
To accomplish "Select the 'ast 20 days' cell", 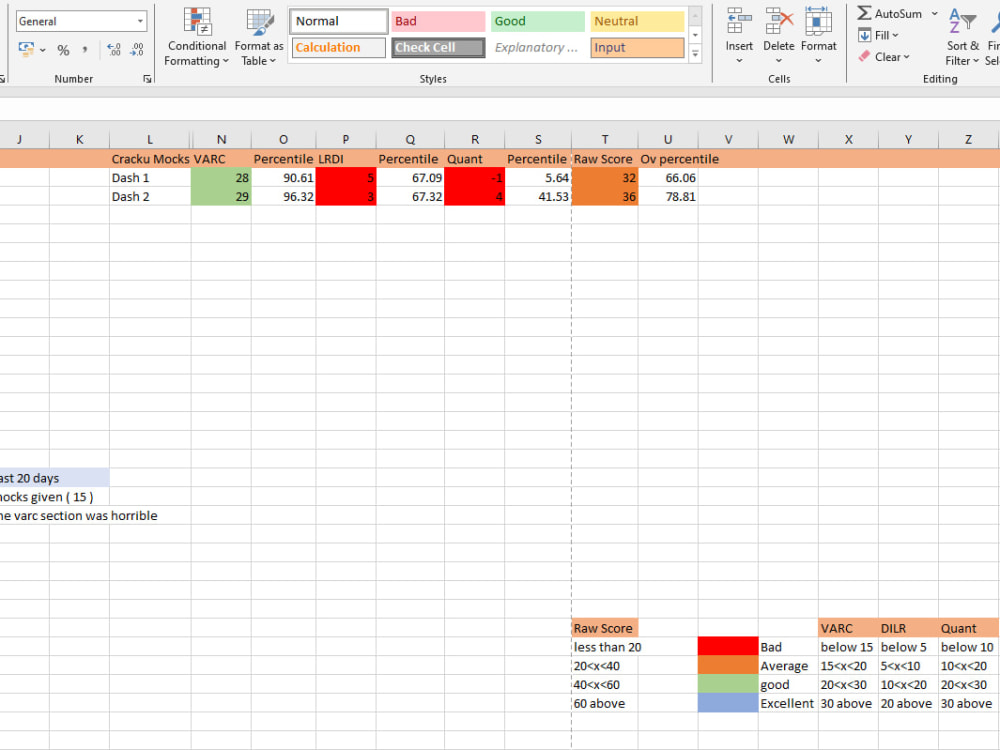I will coord(54,478).
